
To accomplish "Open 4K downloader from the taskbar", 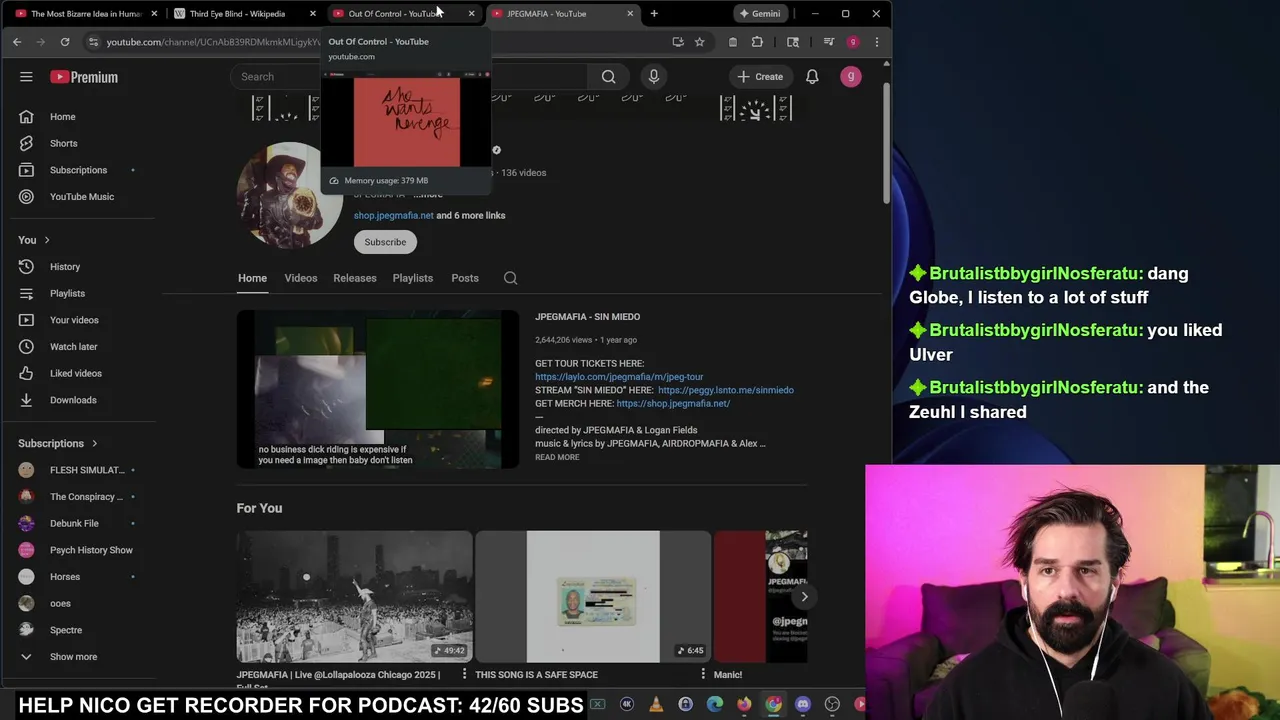I will 627,705.
